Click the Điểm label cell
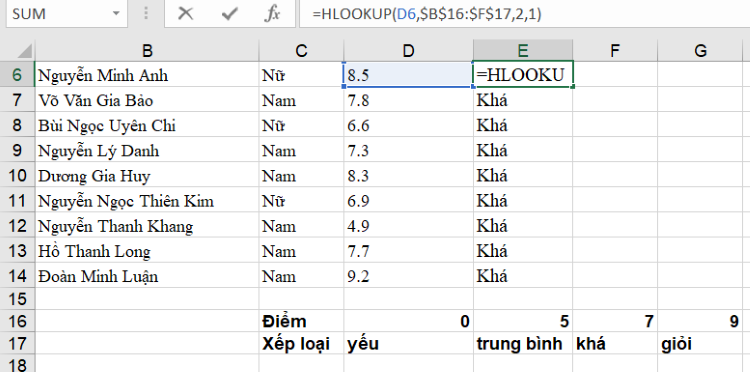Screen dimensions: 750x372 (301, 321)
